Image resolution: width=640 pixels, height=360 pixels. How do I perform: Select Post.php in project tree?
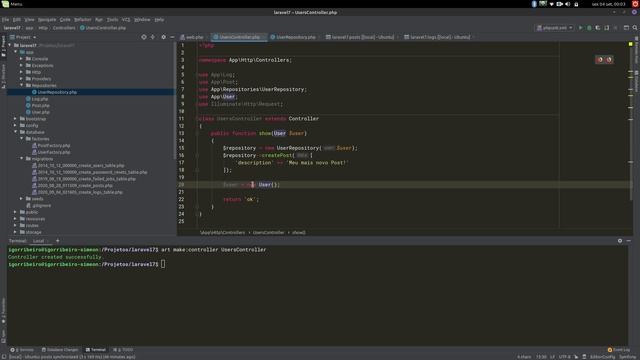[40, 105]
